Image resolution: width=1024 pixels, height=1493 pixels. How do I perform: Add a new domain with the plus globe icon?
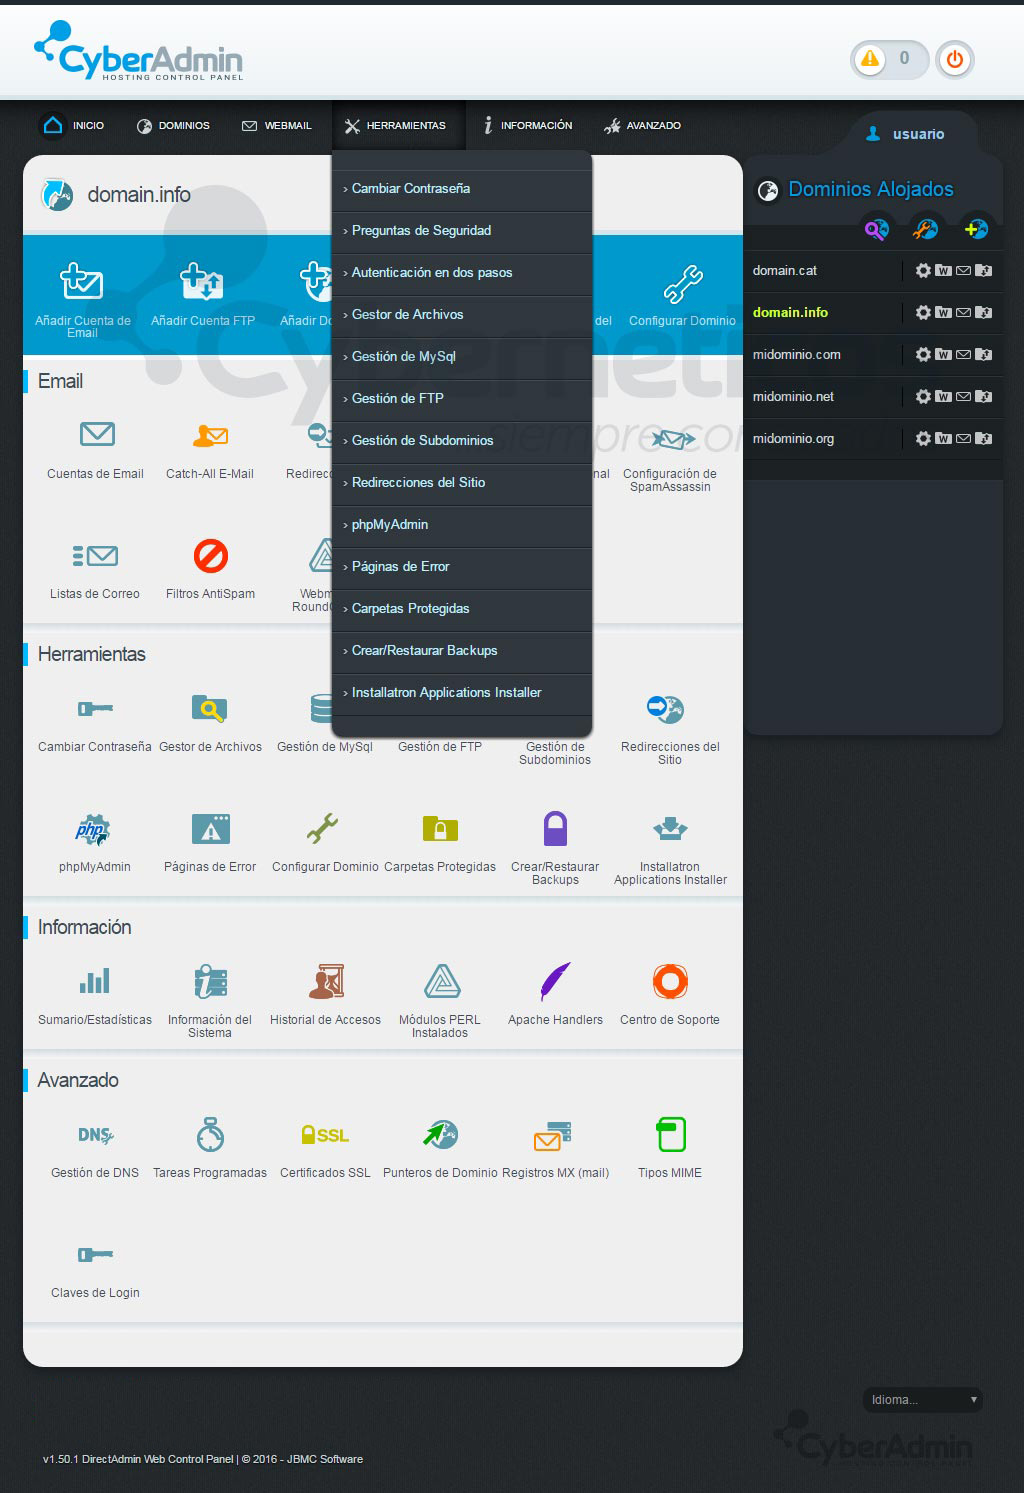[973, 229]
